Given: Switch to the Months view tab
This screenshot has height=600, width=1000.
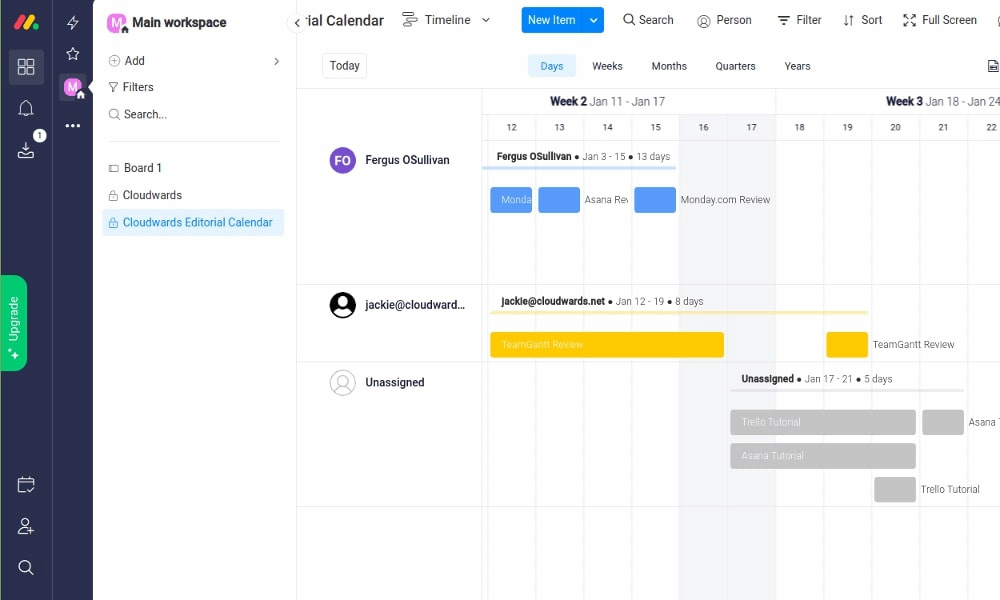Looking at the screenshot, I should (668, 66).
